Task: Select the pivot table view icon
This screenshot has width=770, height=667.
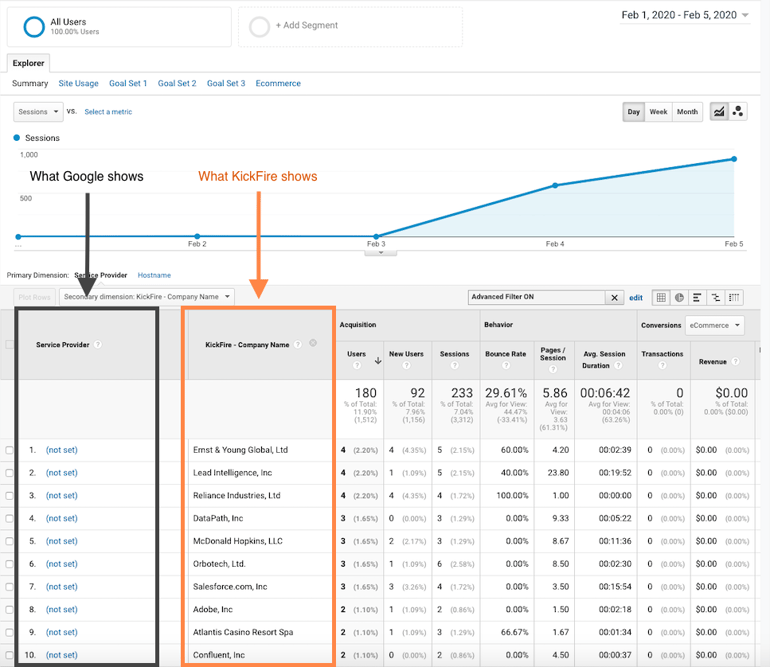Action: (x=734, y=298)
